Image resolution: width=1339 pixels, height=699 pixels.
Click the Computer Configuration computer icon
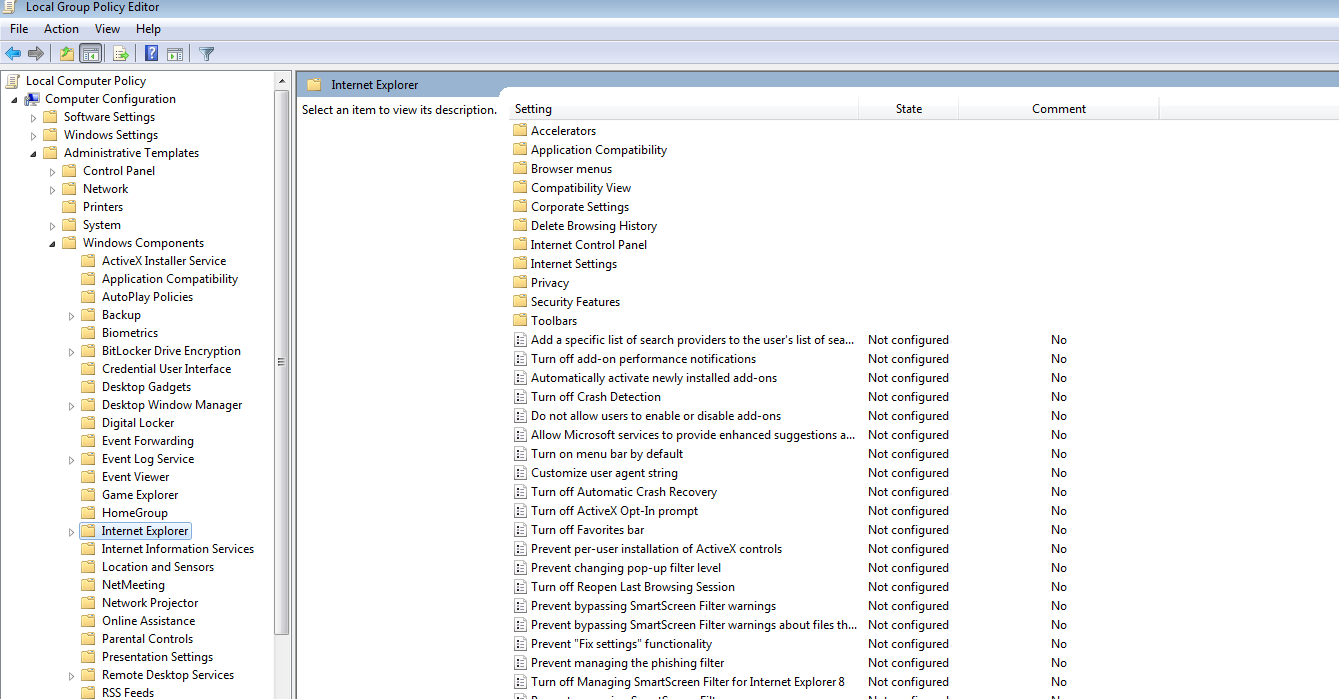32,99
